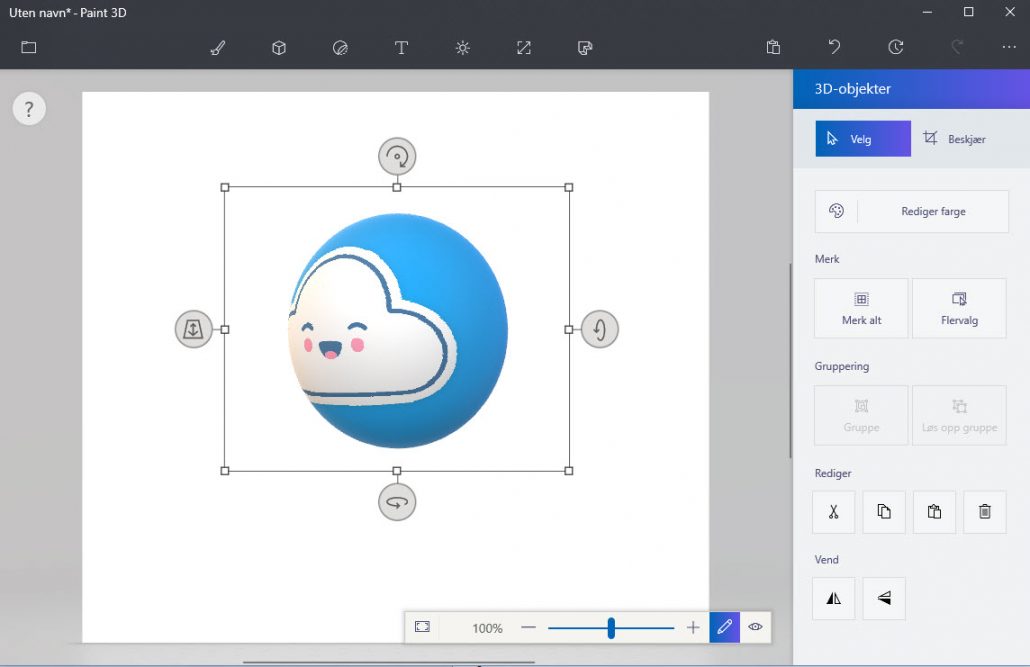
Task: Cut the selection using the scissors icon
Action: click(833, 512)
